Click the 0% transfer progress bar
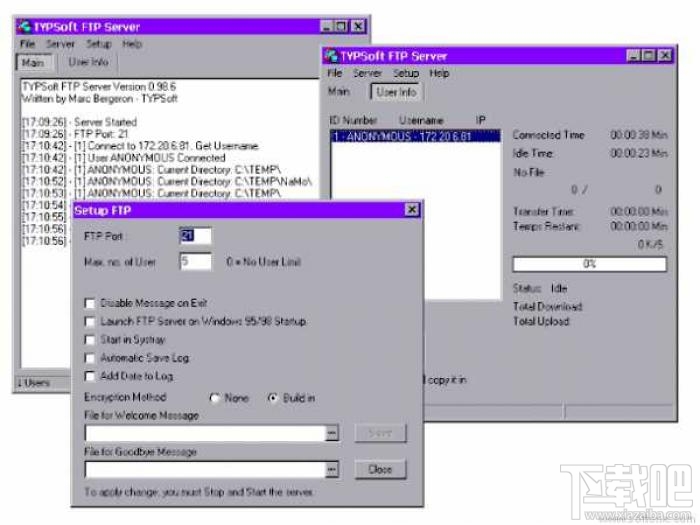 [590, 264]
